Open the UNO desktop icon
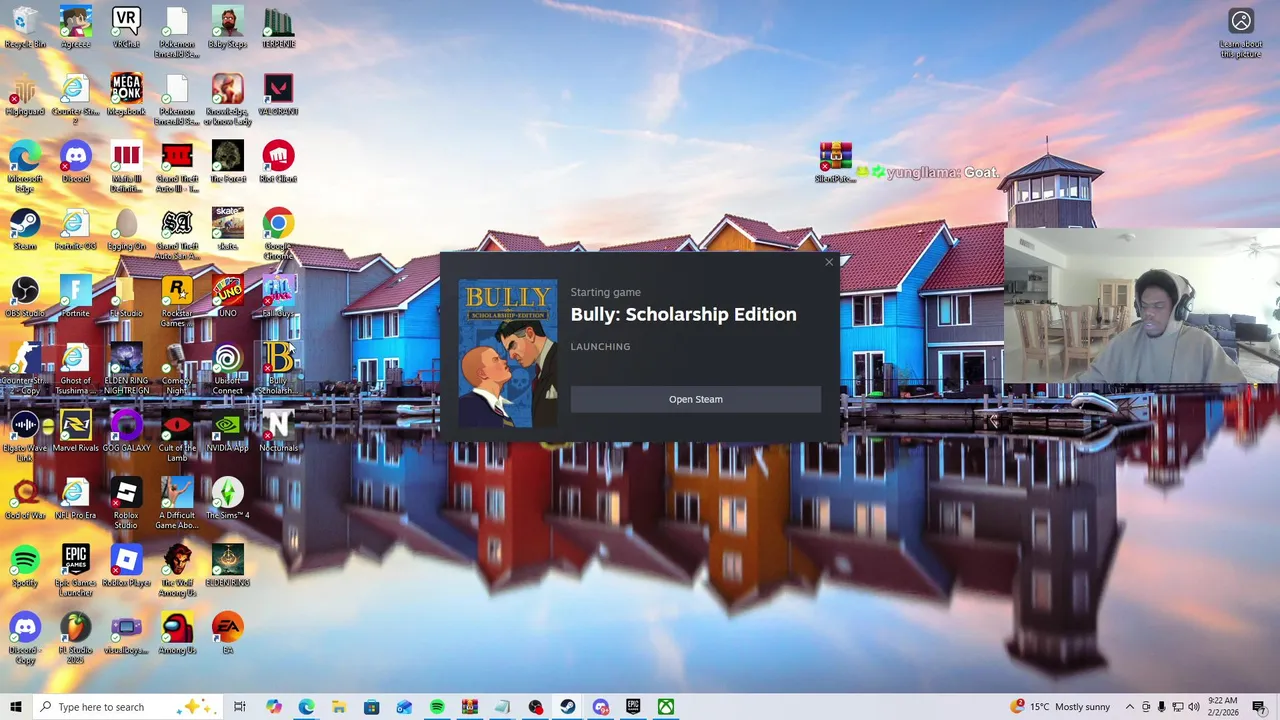The image size is (1280, 720). pos(228,295)
